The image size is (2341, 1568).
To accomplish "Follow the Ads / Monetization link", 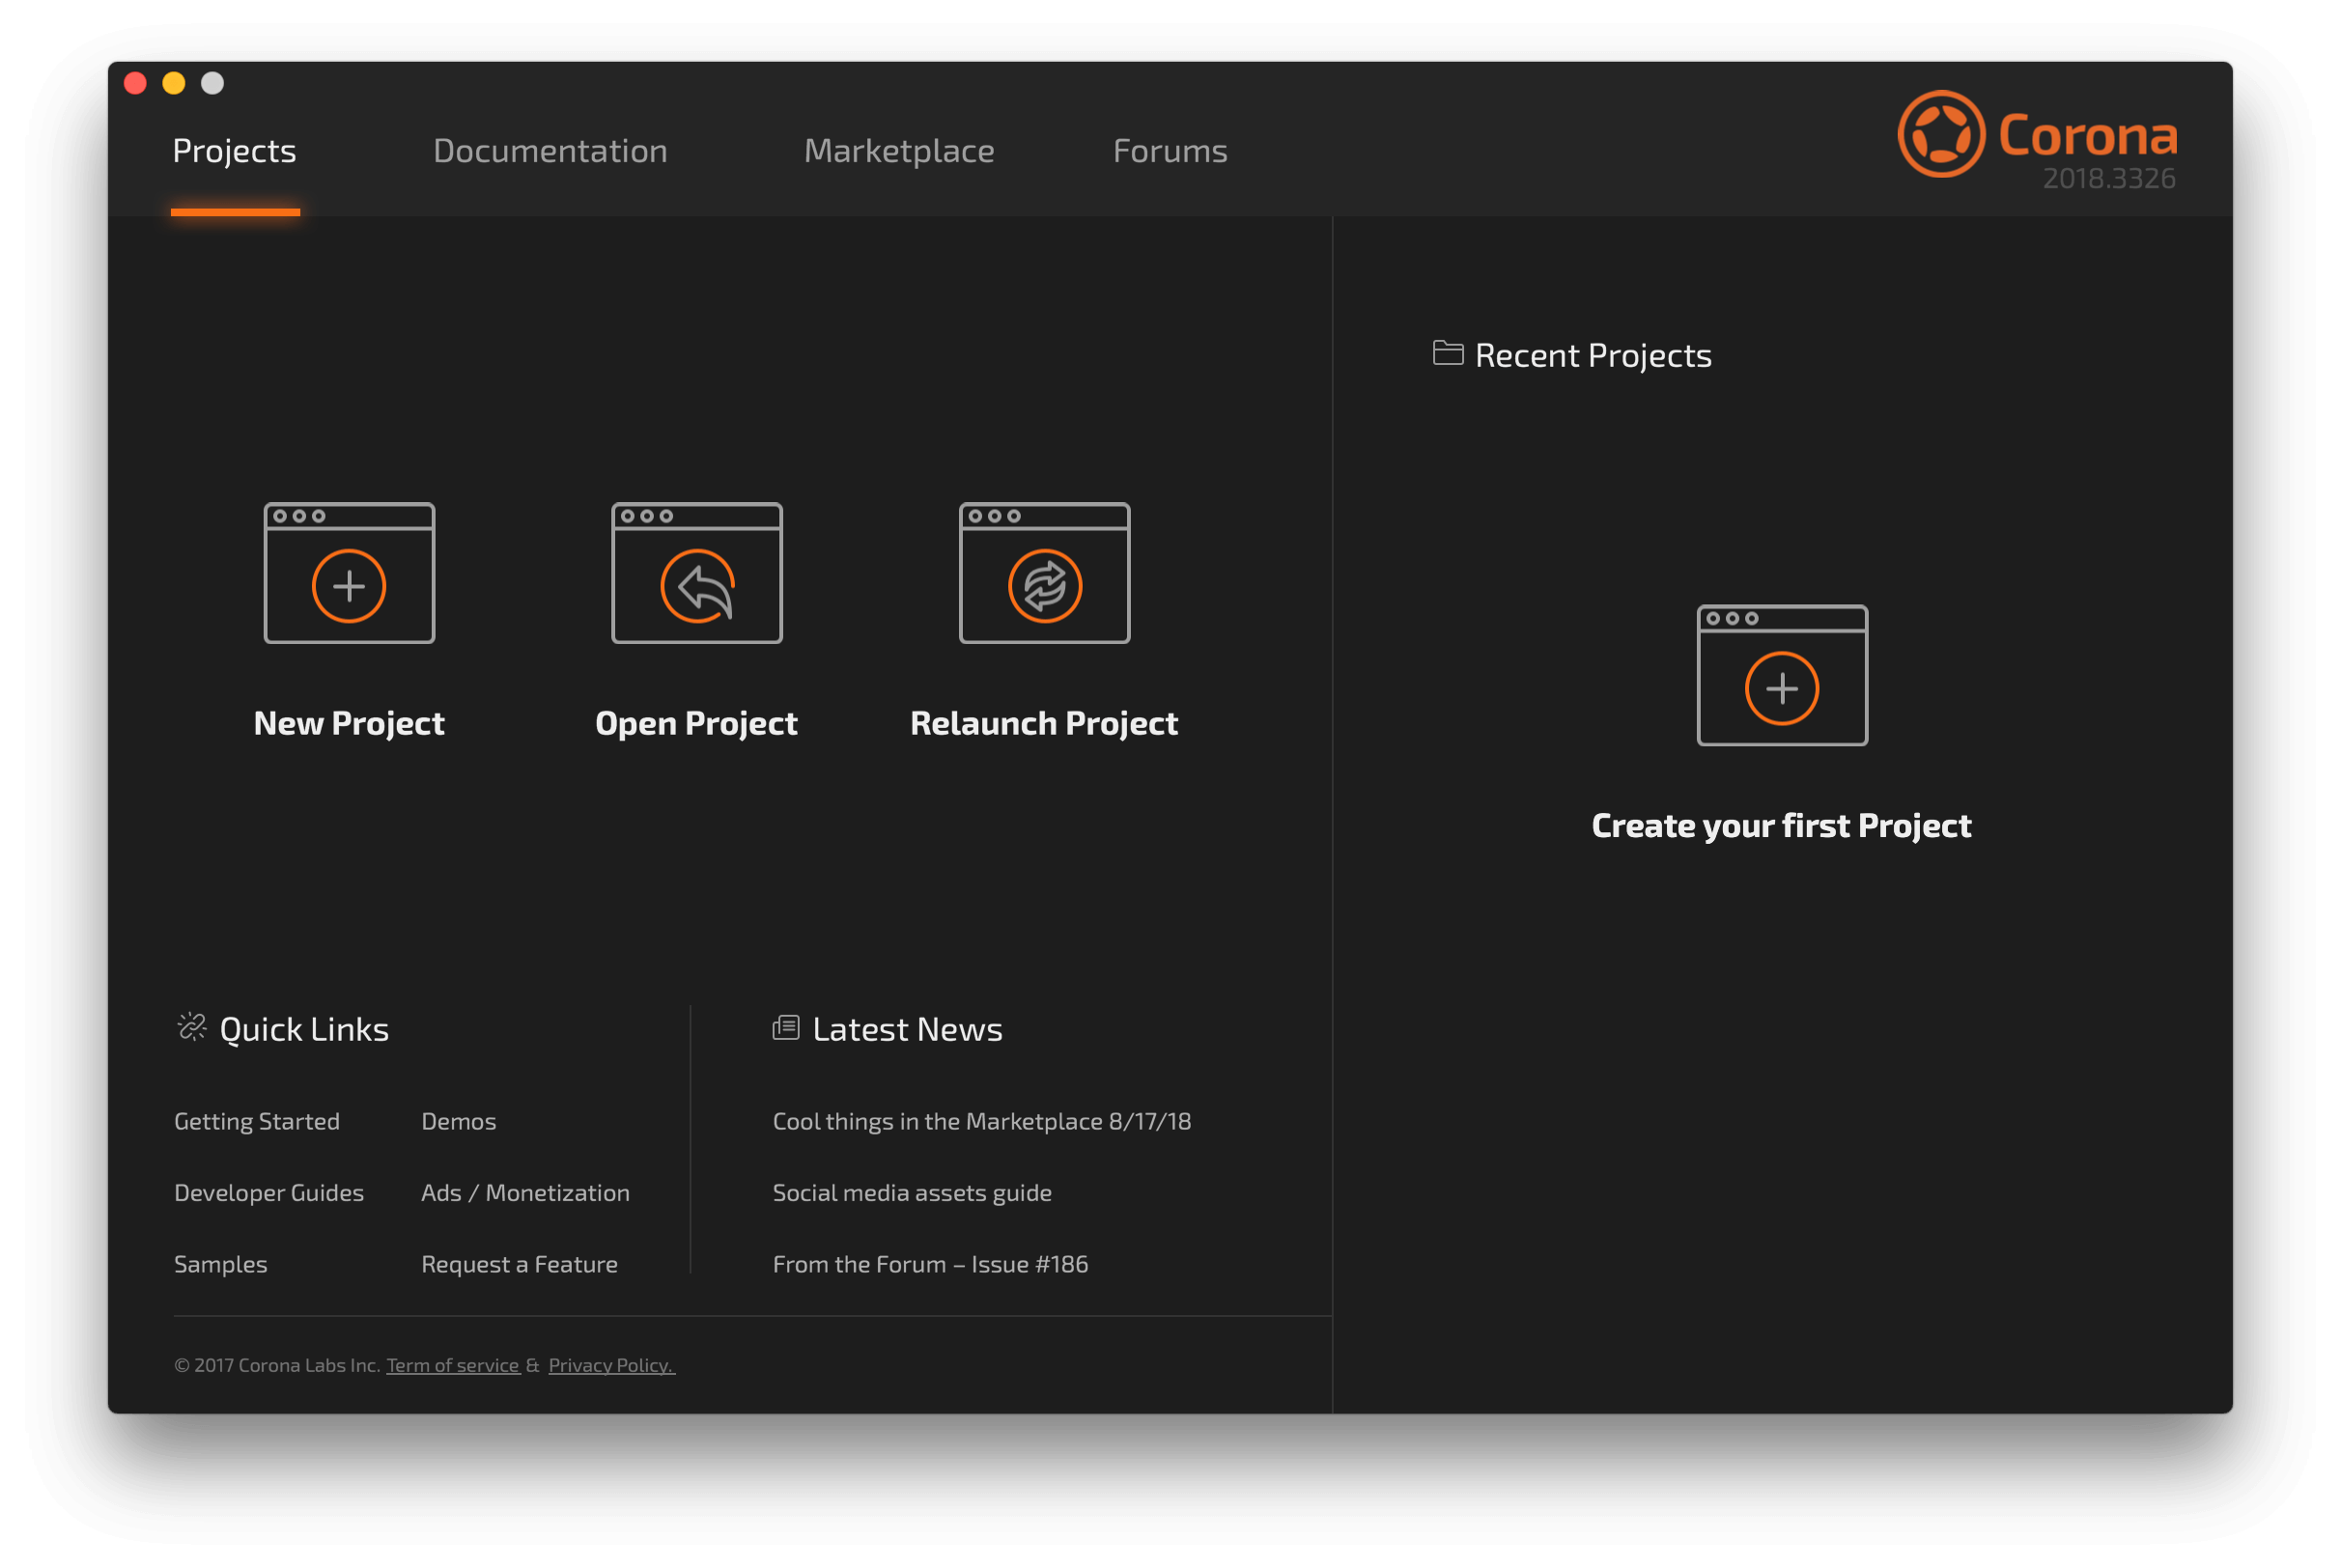I will point(525,1193).
